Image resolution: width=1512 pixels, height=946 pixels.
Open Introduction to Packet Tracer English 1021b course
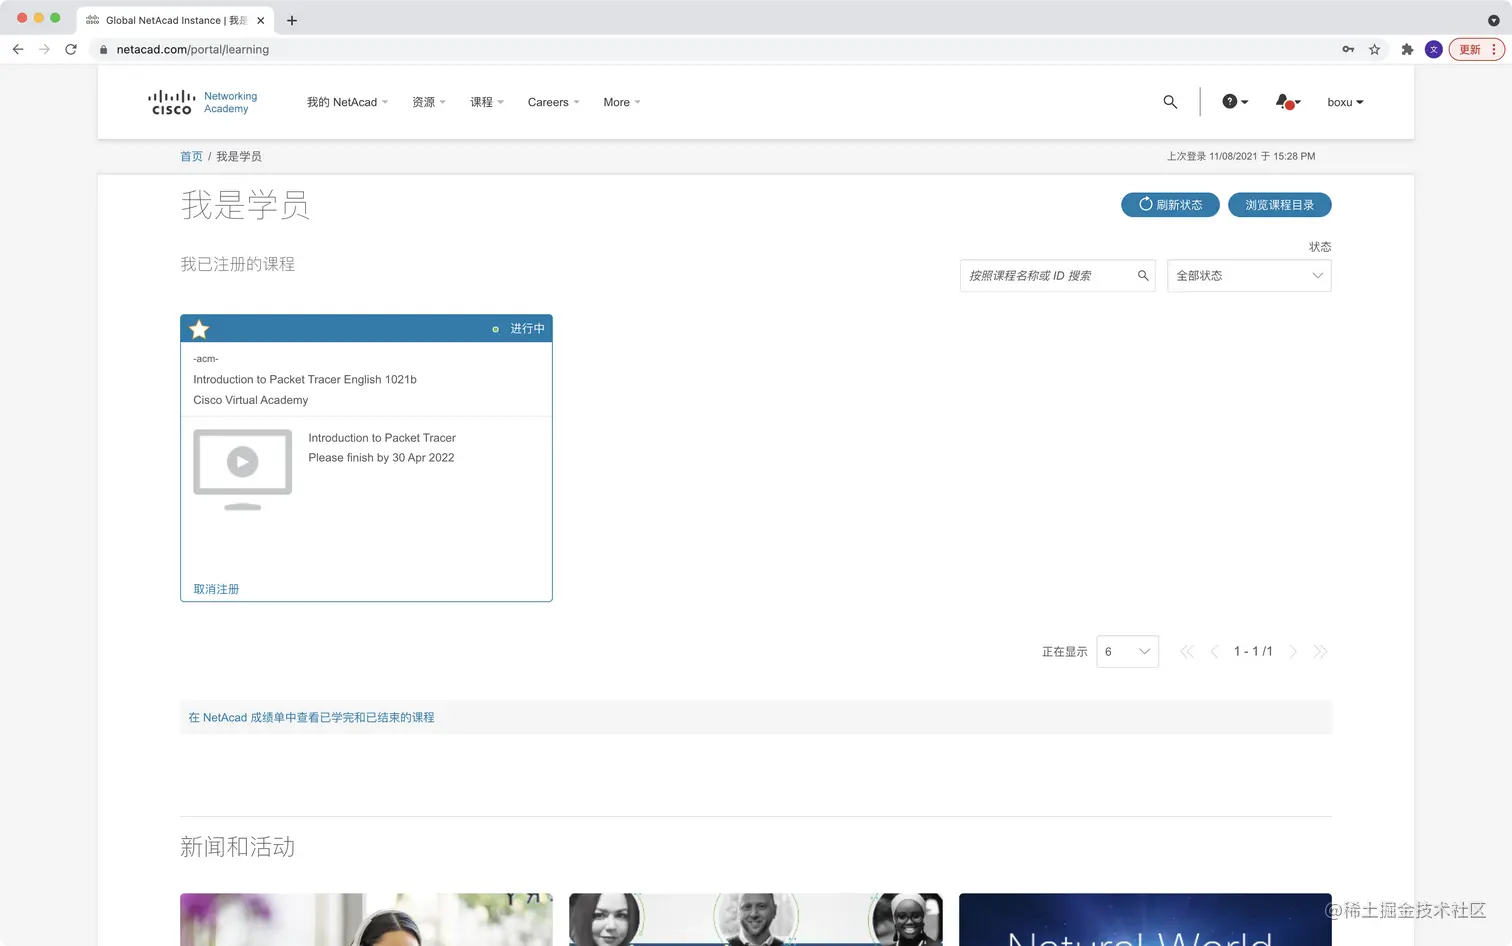(305, 380)
